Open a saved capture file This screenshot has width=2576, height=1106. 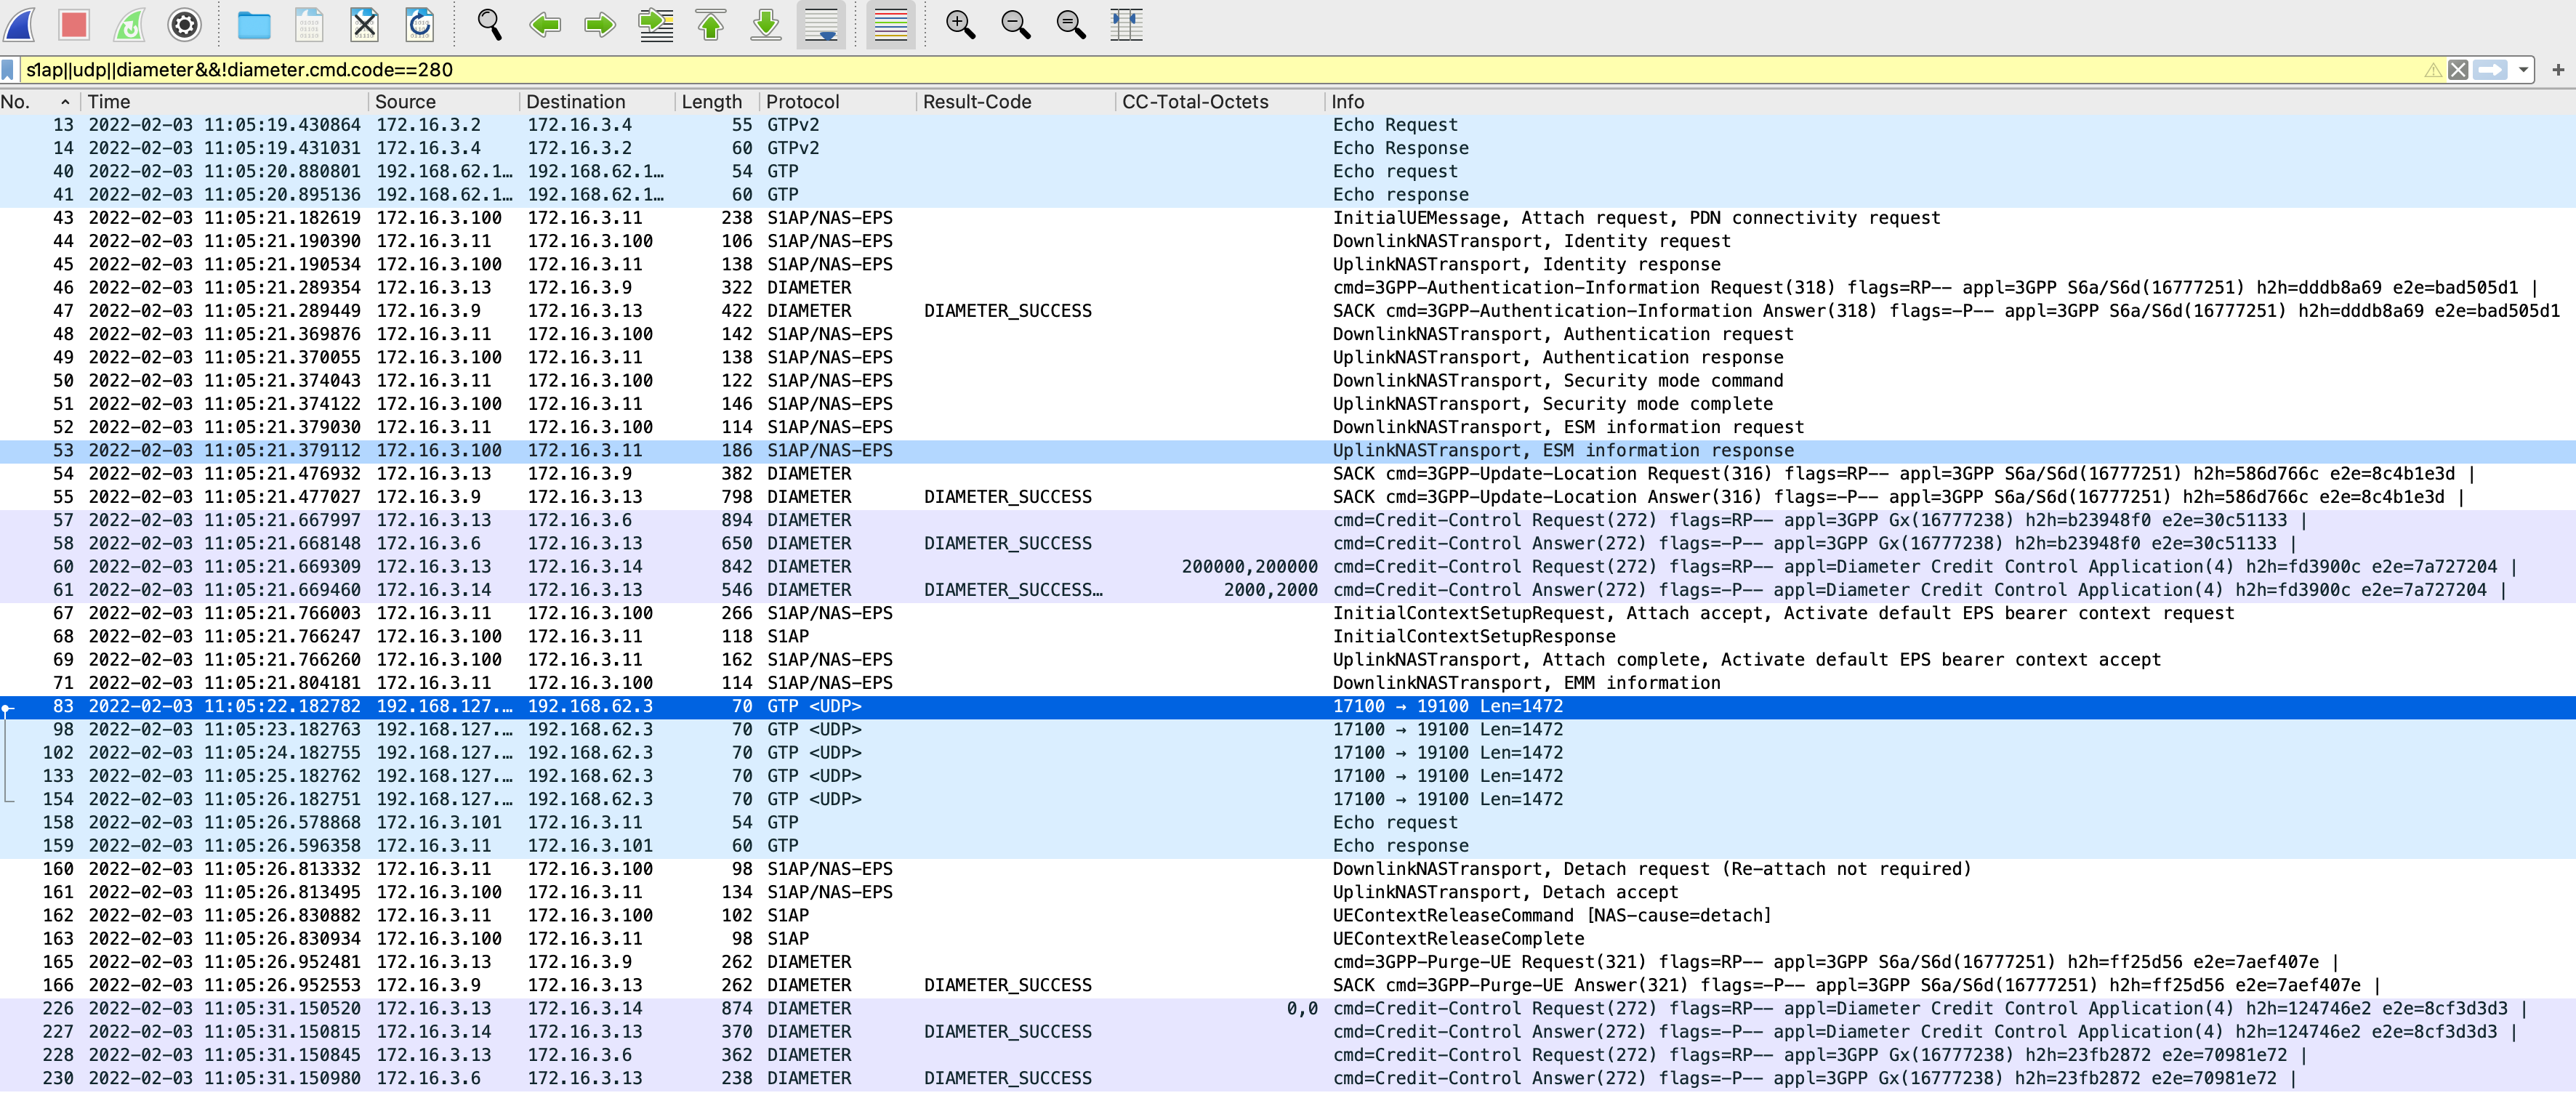point(254,25)
